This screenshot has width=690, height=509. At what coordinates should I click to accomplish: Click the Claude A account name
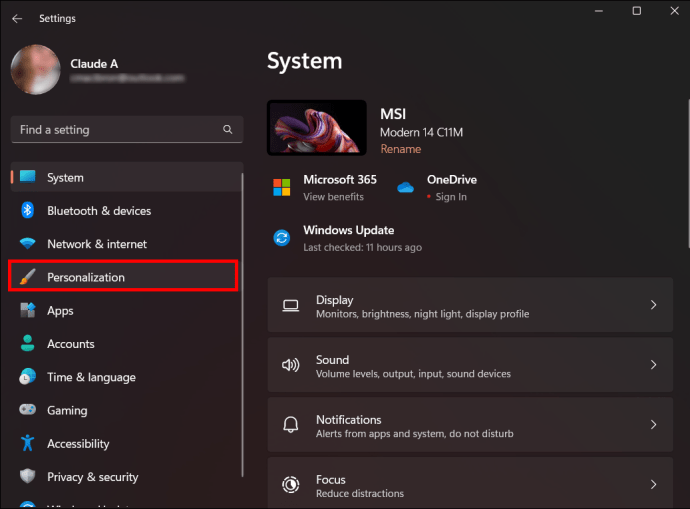point(94,64)
